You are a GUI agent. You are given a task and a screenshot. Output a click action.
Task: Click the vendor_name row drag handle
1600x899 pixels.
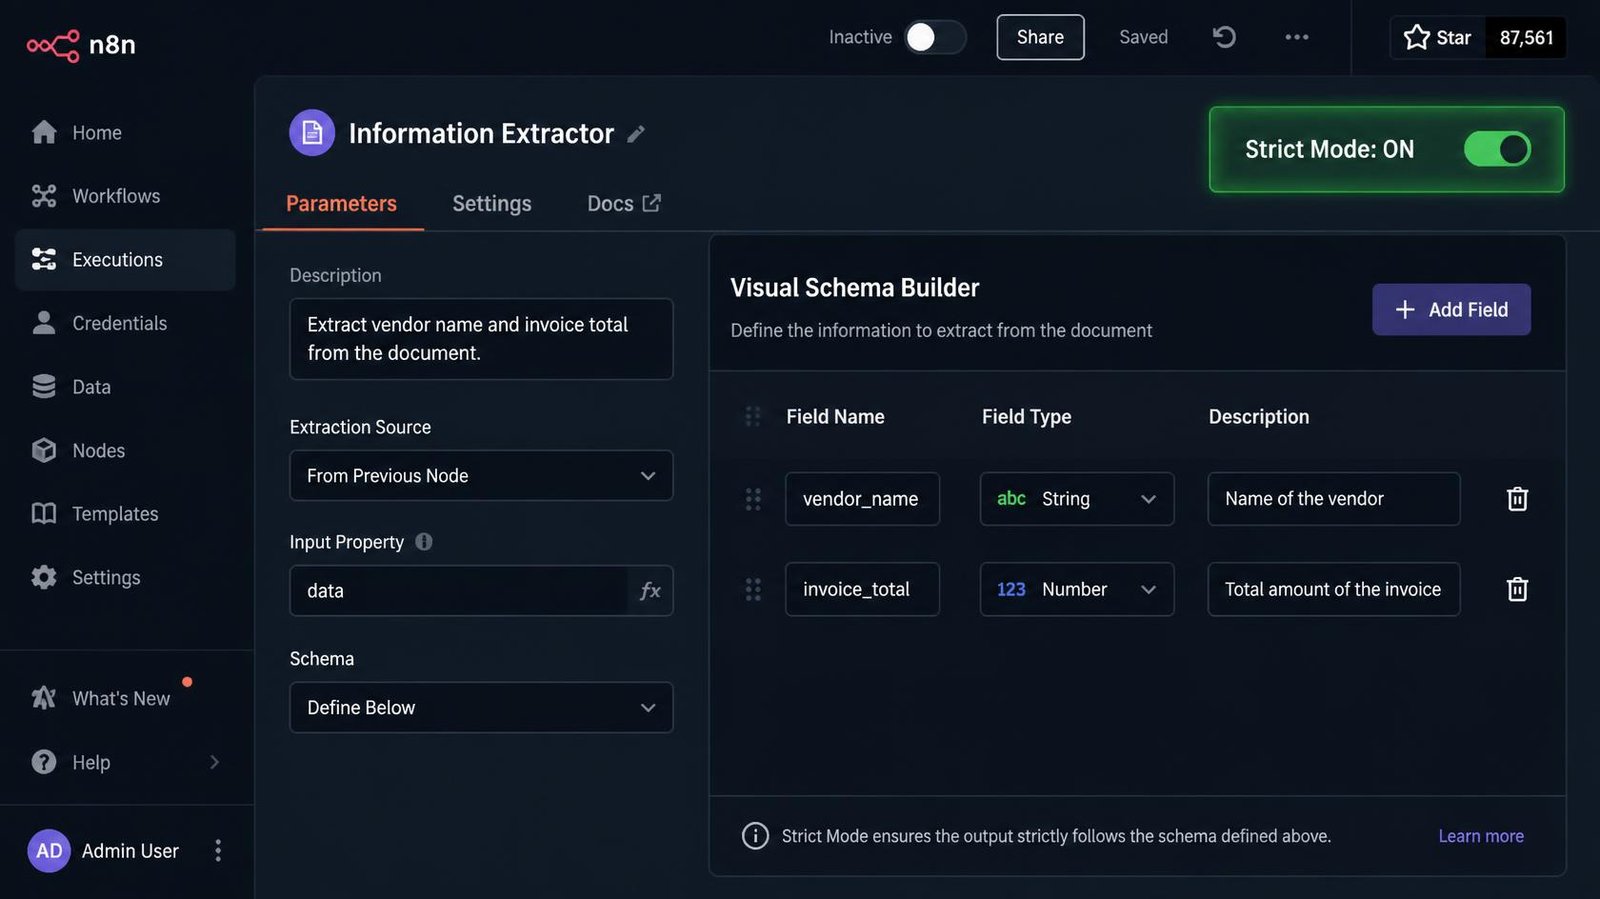pyautogui.click(x=753, y=499)
